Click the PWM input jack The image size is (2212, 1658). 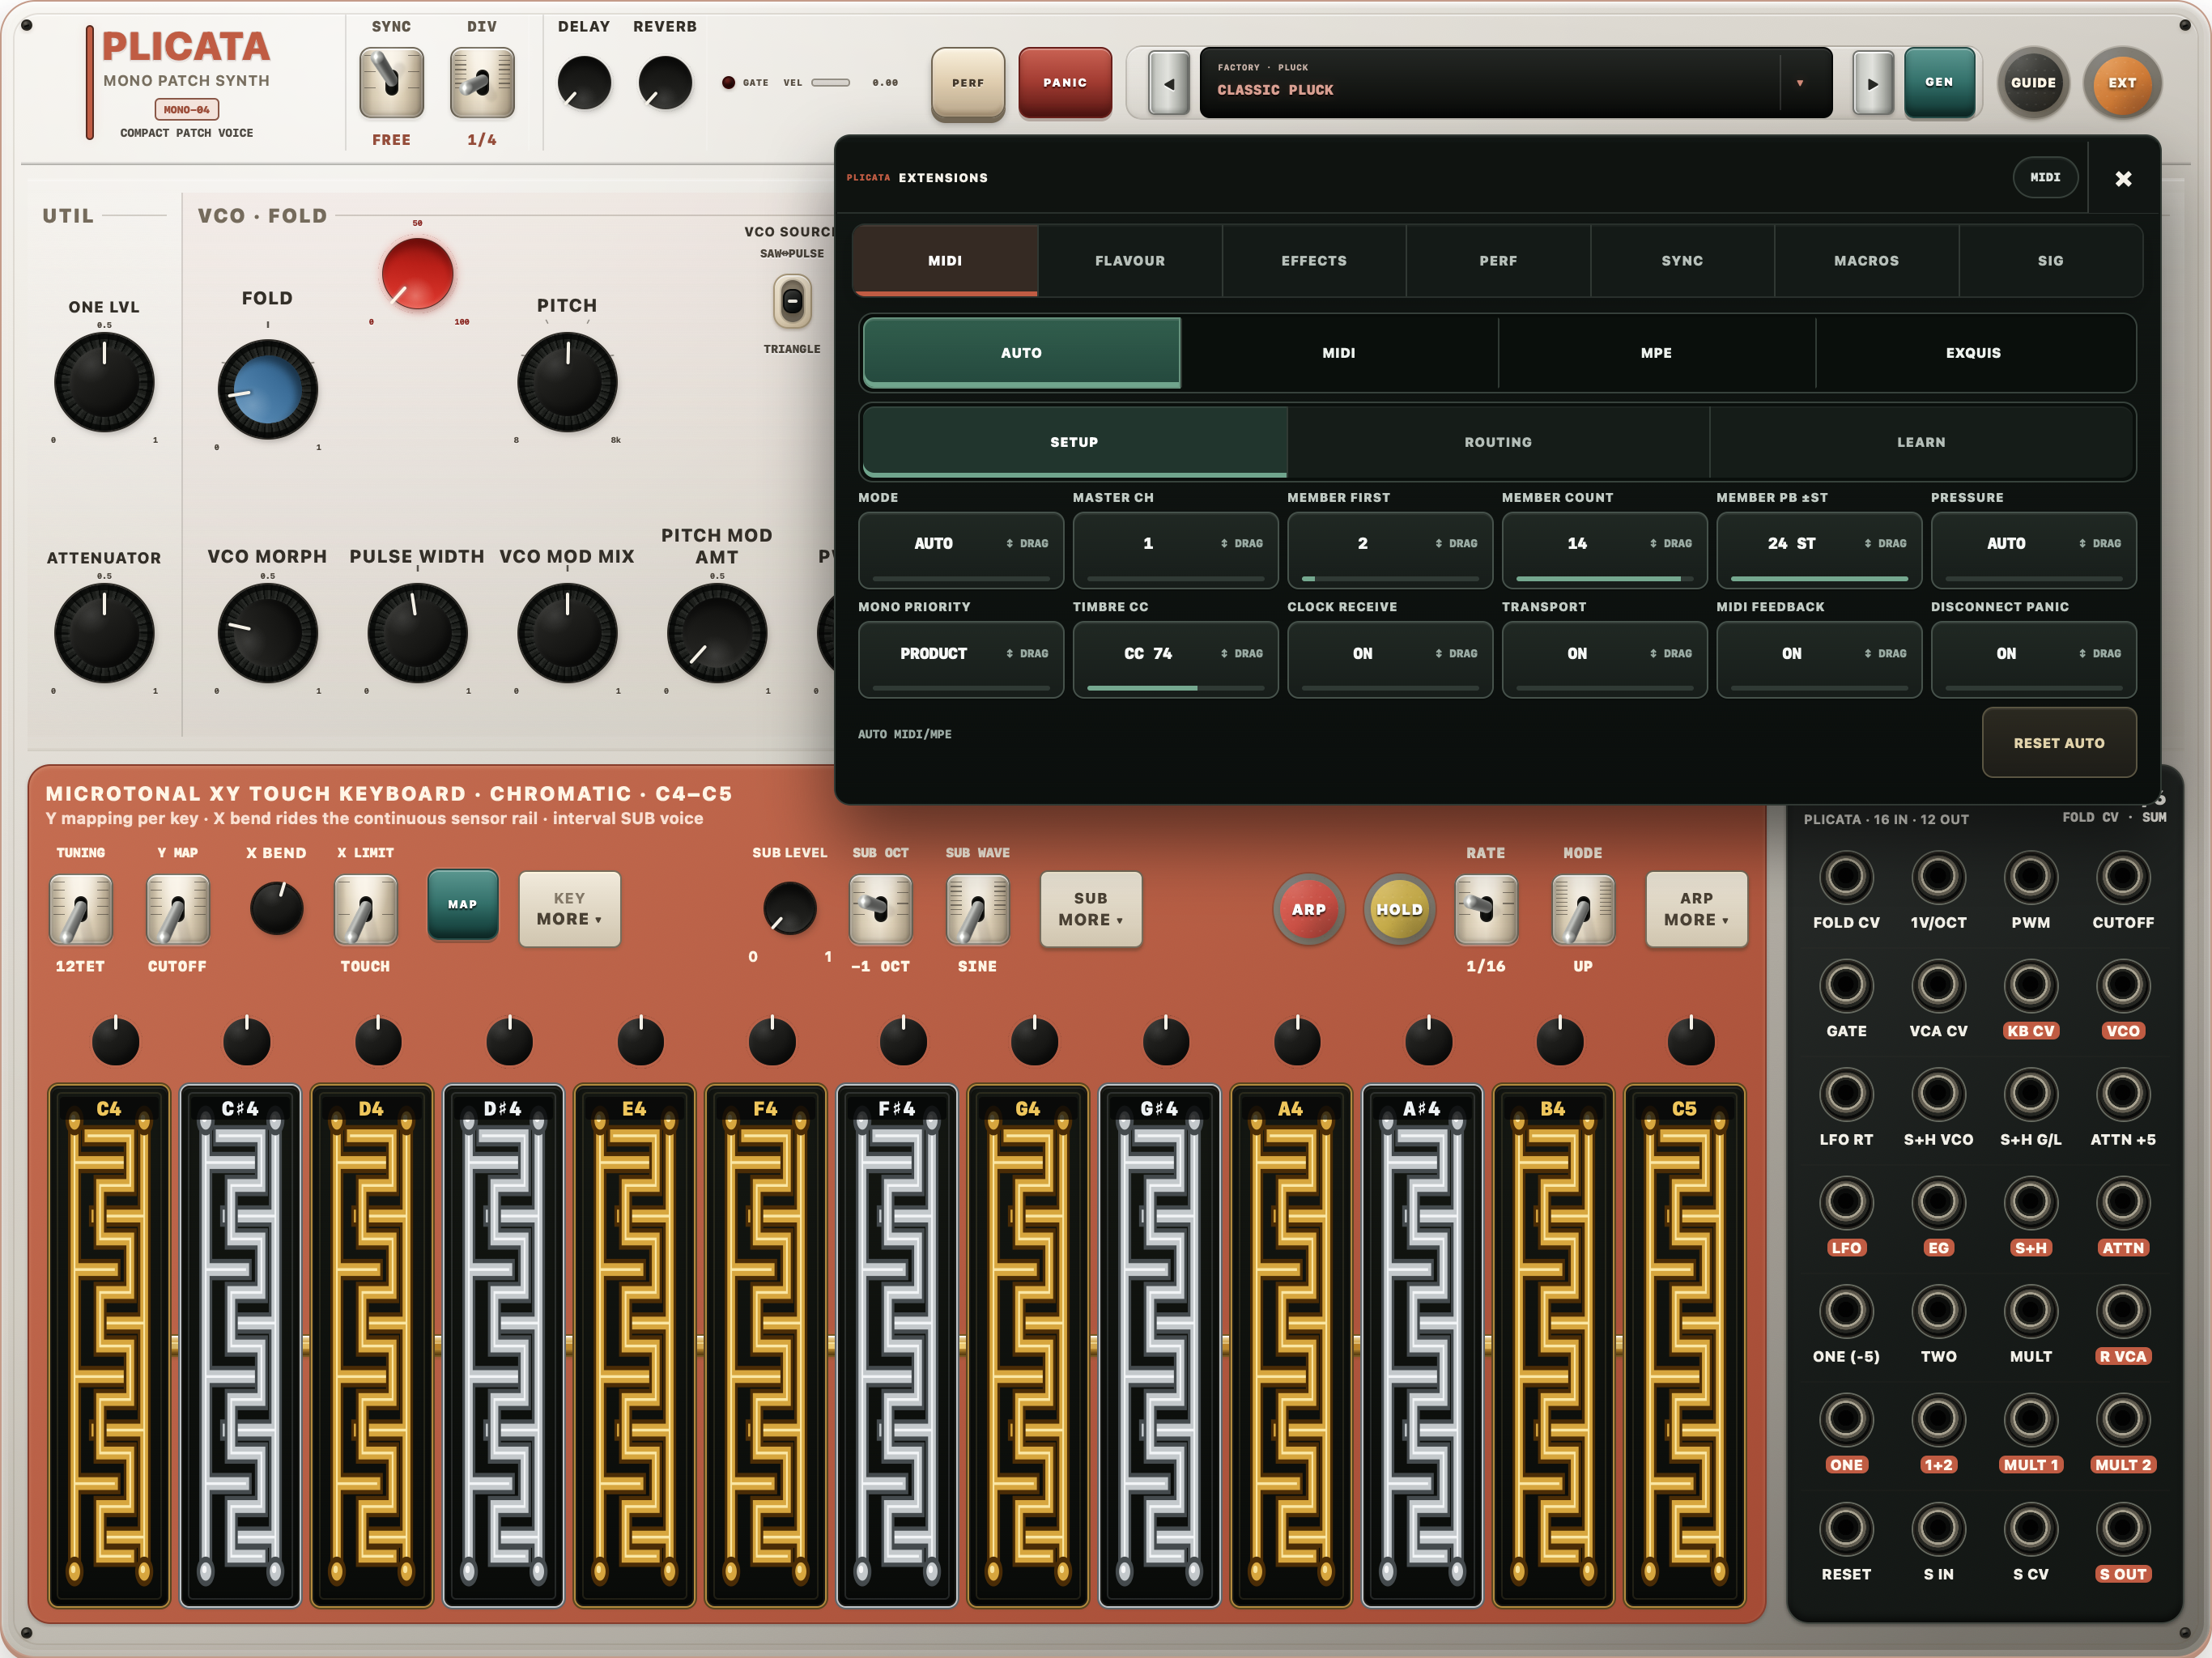tap(2030, 877)
